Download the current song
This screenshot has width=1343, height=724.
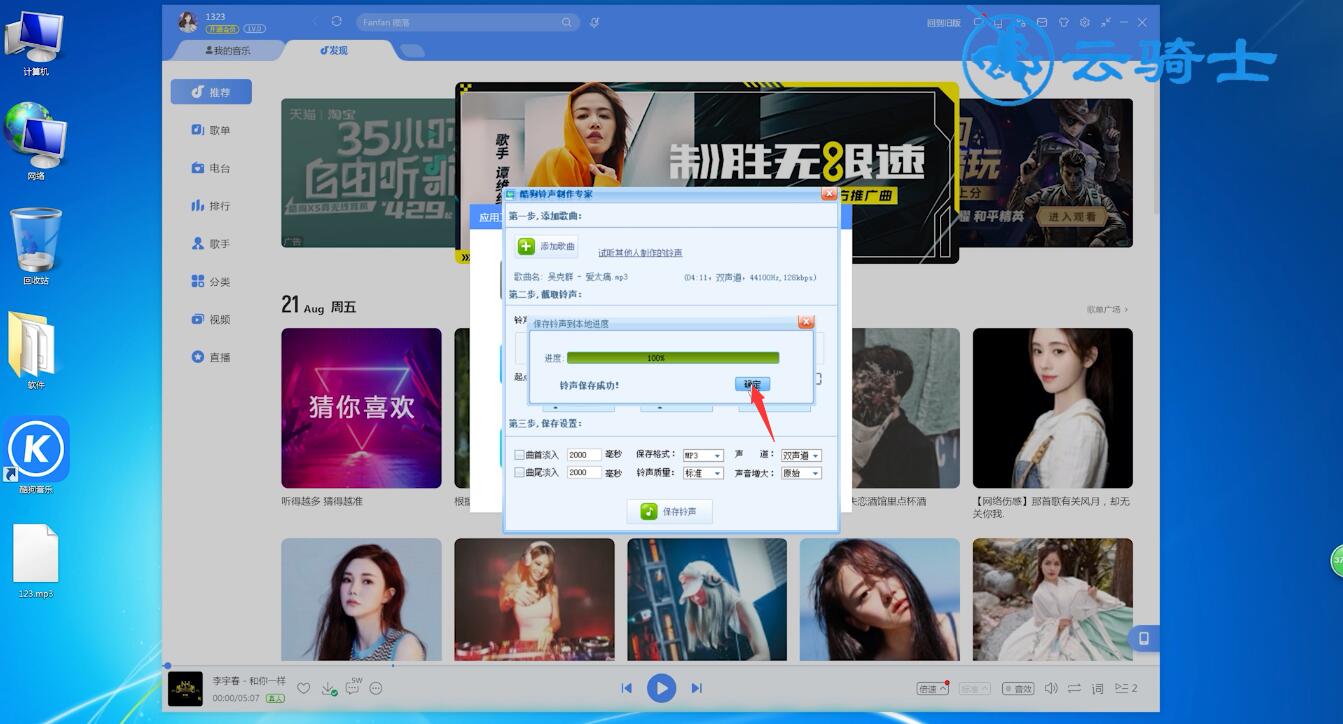tap(328, 688)
